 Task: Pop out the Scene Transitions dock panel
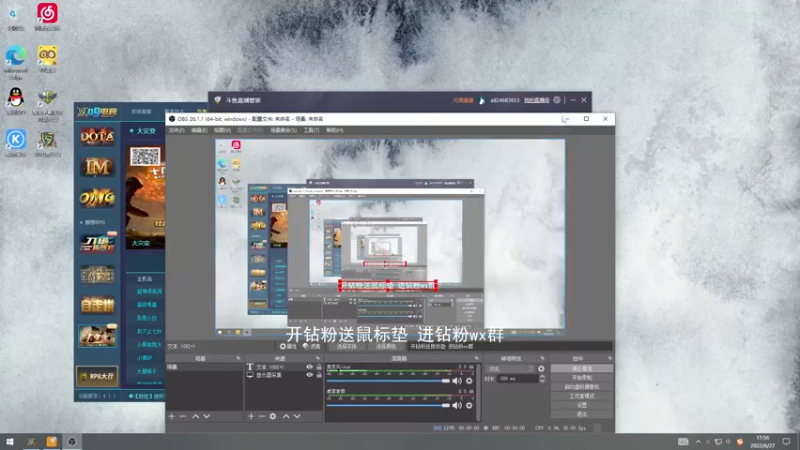[542, 358]
